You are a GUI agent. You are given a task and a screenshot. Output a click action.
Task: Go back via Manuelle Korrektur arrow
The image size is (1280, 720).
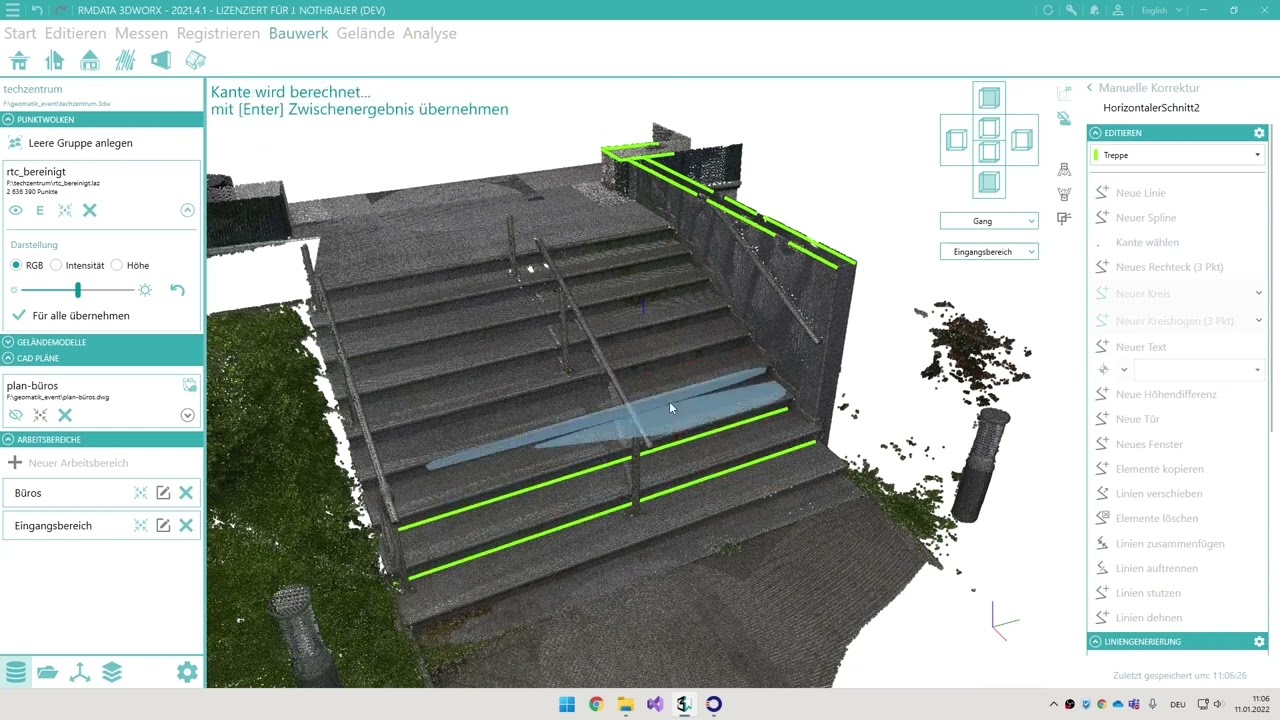pos(1090,88)
